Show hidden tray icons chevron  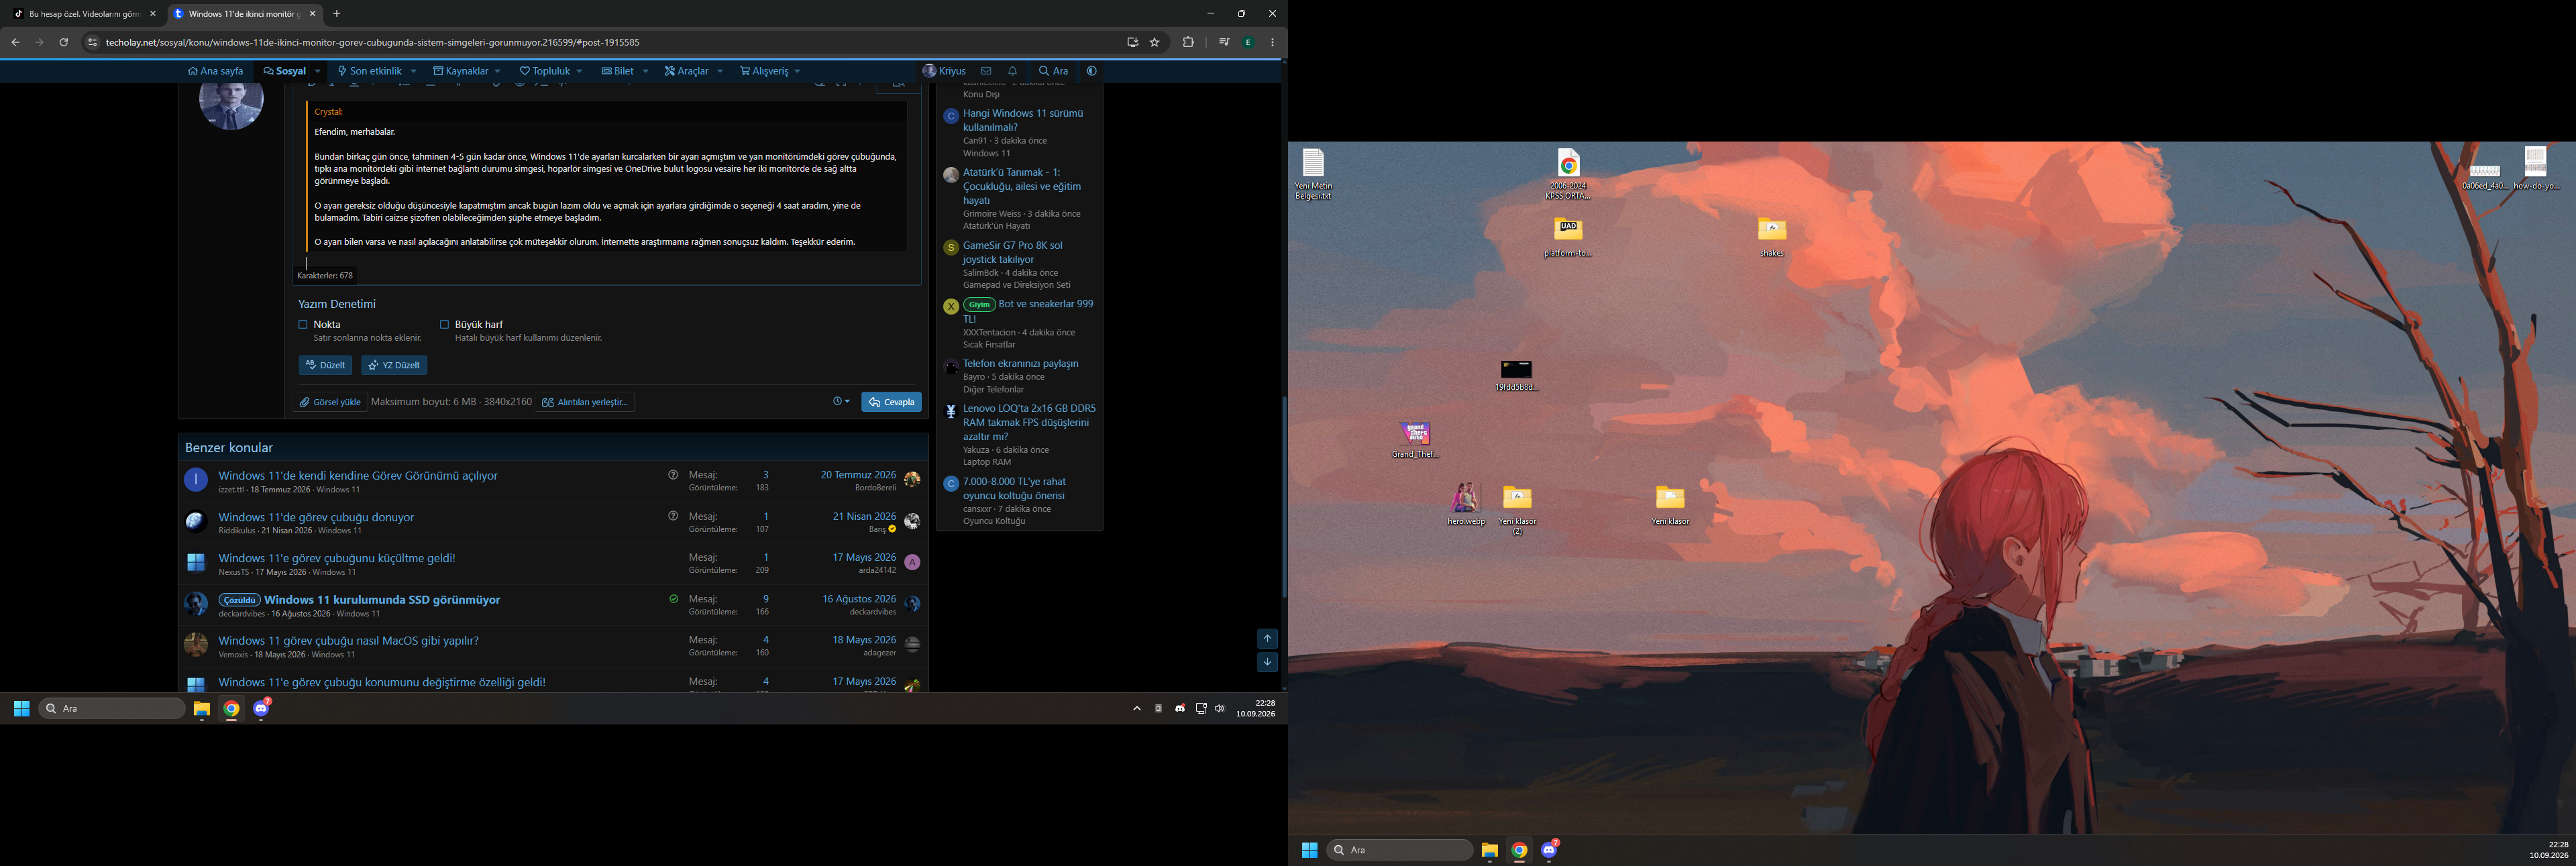tap(1137, 708)
